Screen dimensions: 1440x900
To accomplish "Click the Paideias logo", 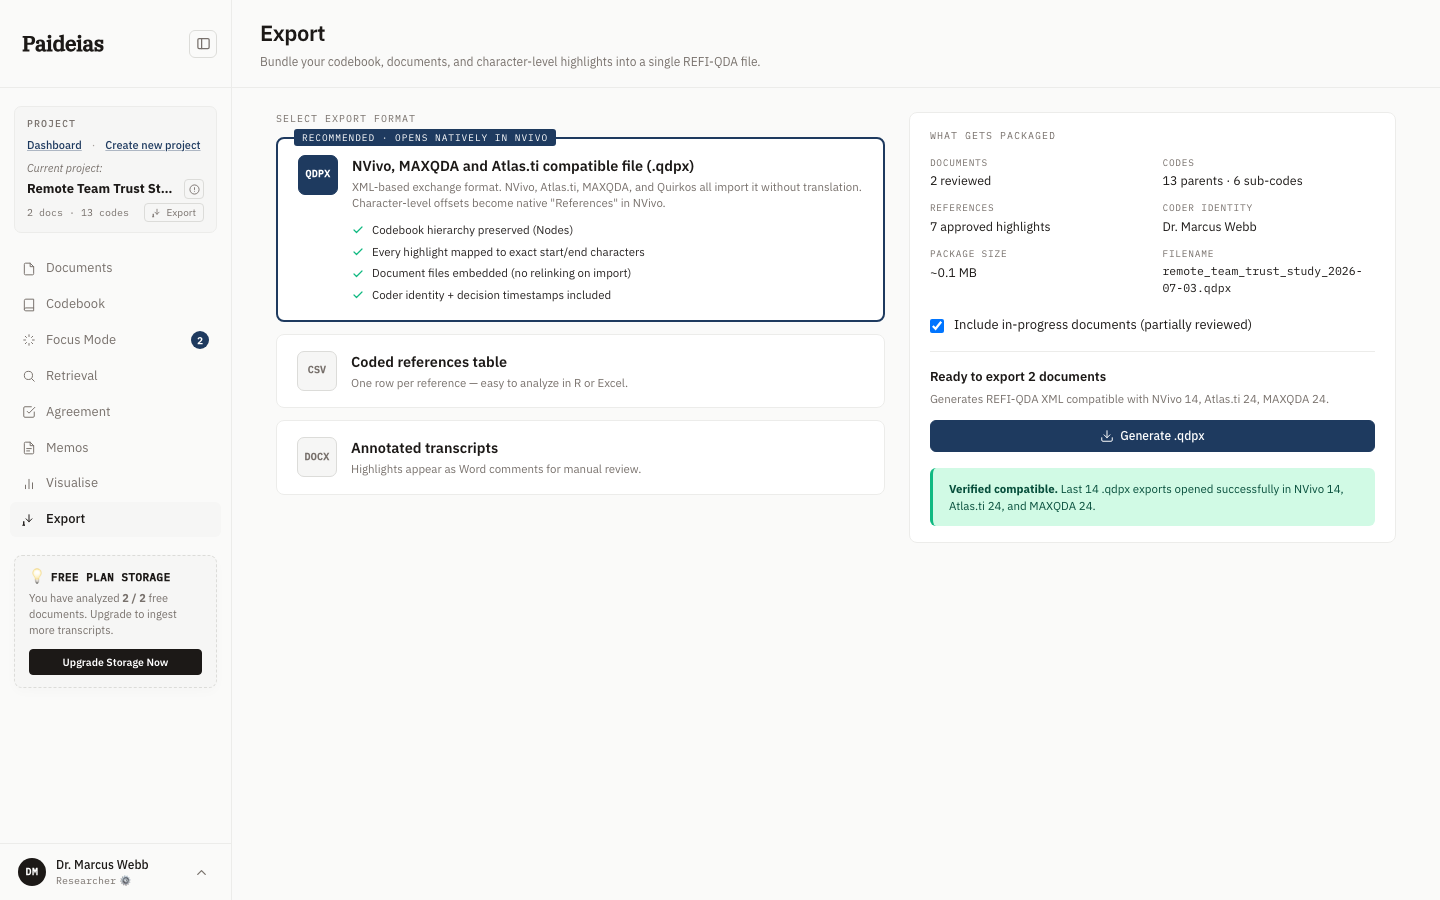I will (63, 44).
